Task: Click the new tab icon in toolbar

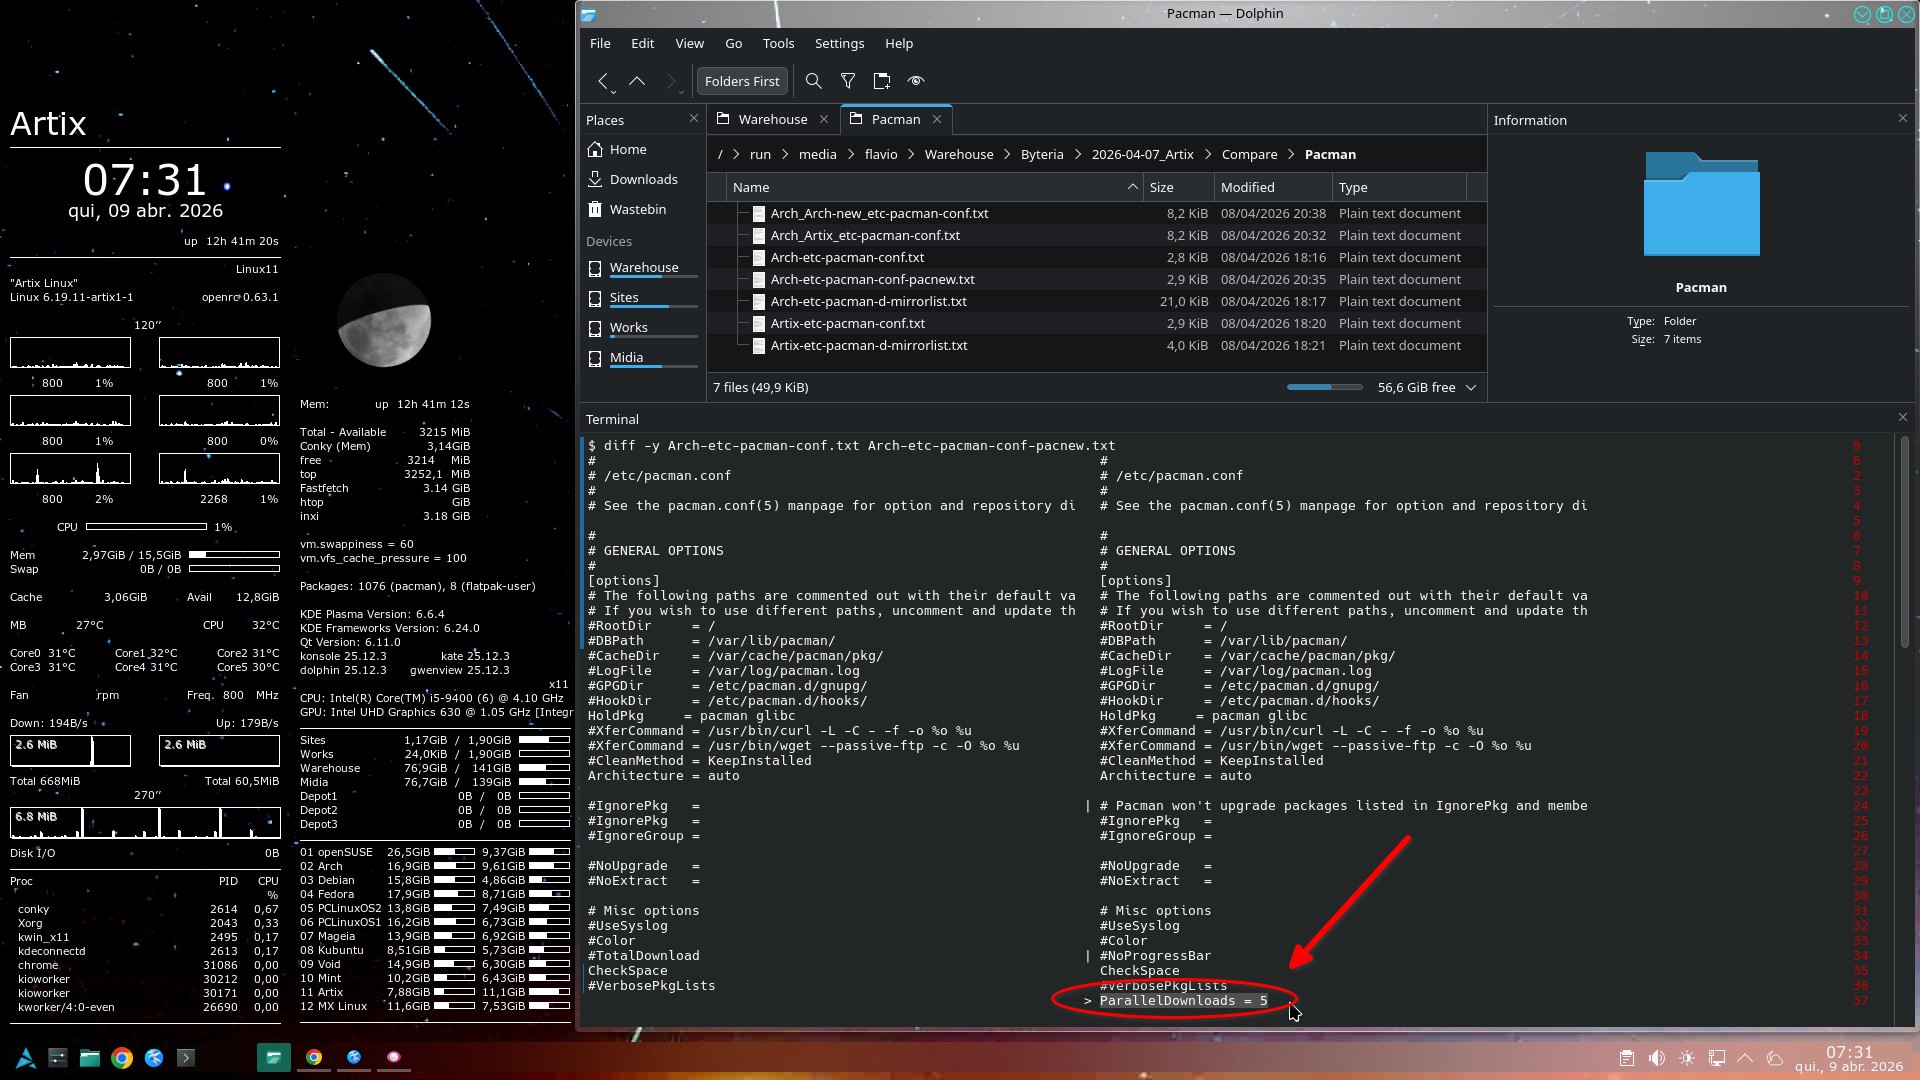Action: tap(882, 81)
